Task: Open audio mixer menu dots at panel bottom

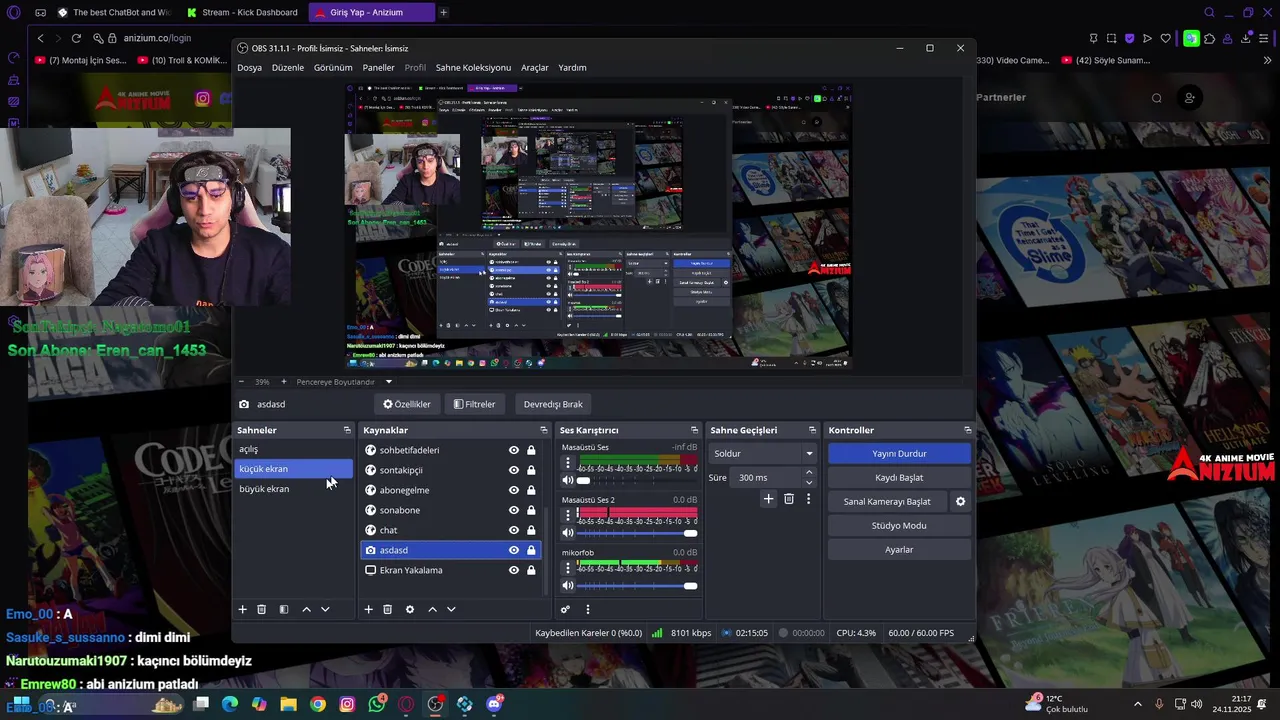Action: [x=588, y=609]
